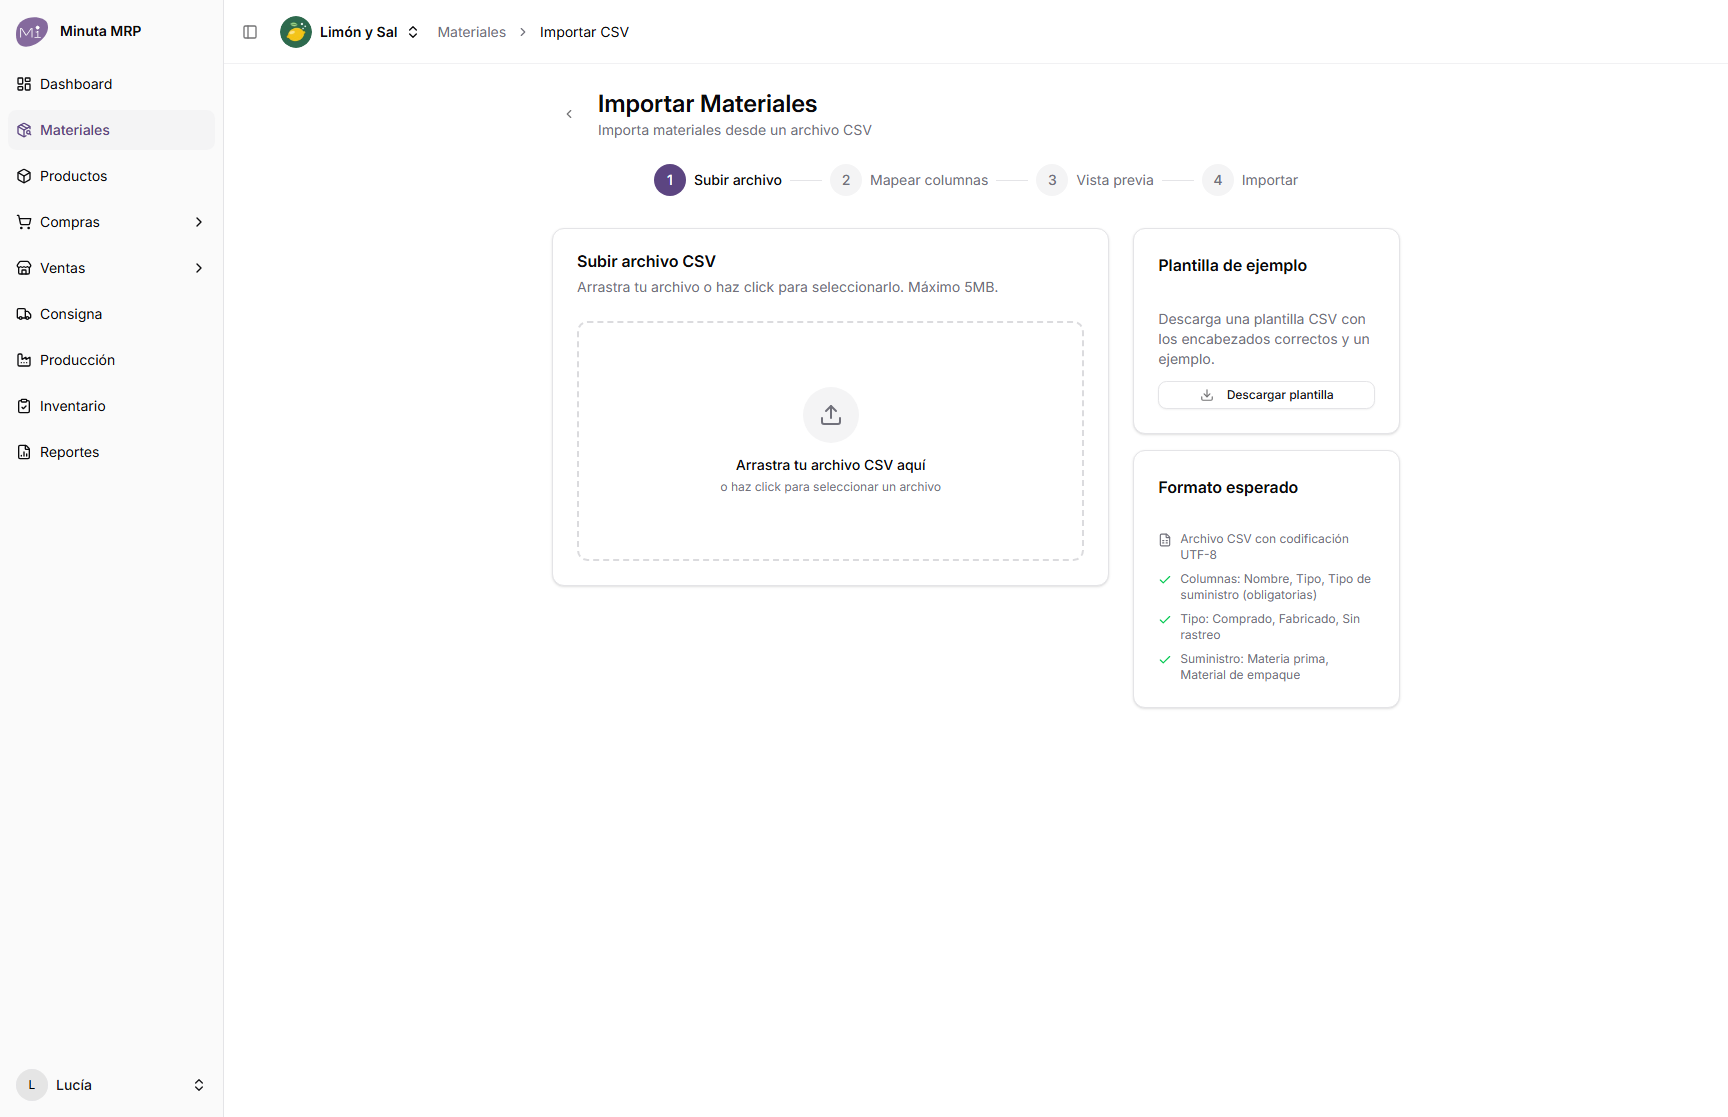Click the Limón y Sal lemon avatar
This screenshot has height=1117, width=1728.
(296, 32)
